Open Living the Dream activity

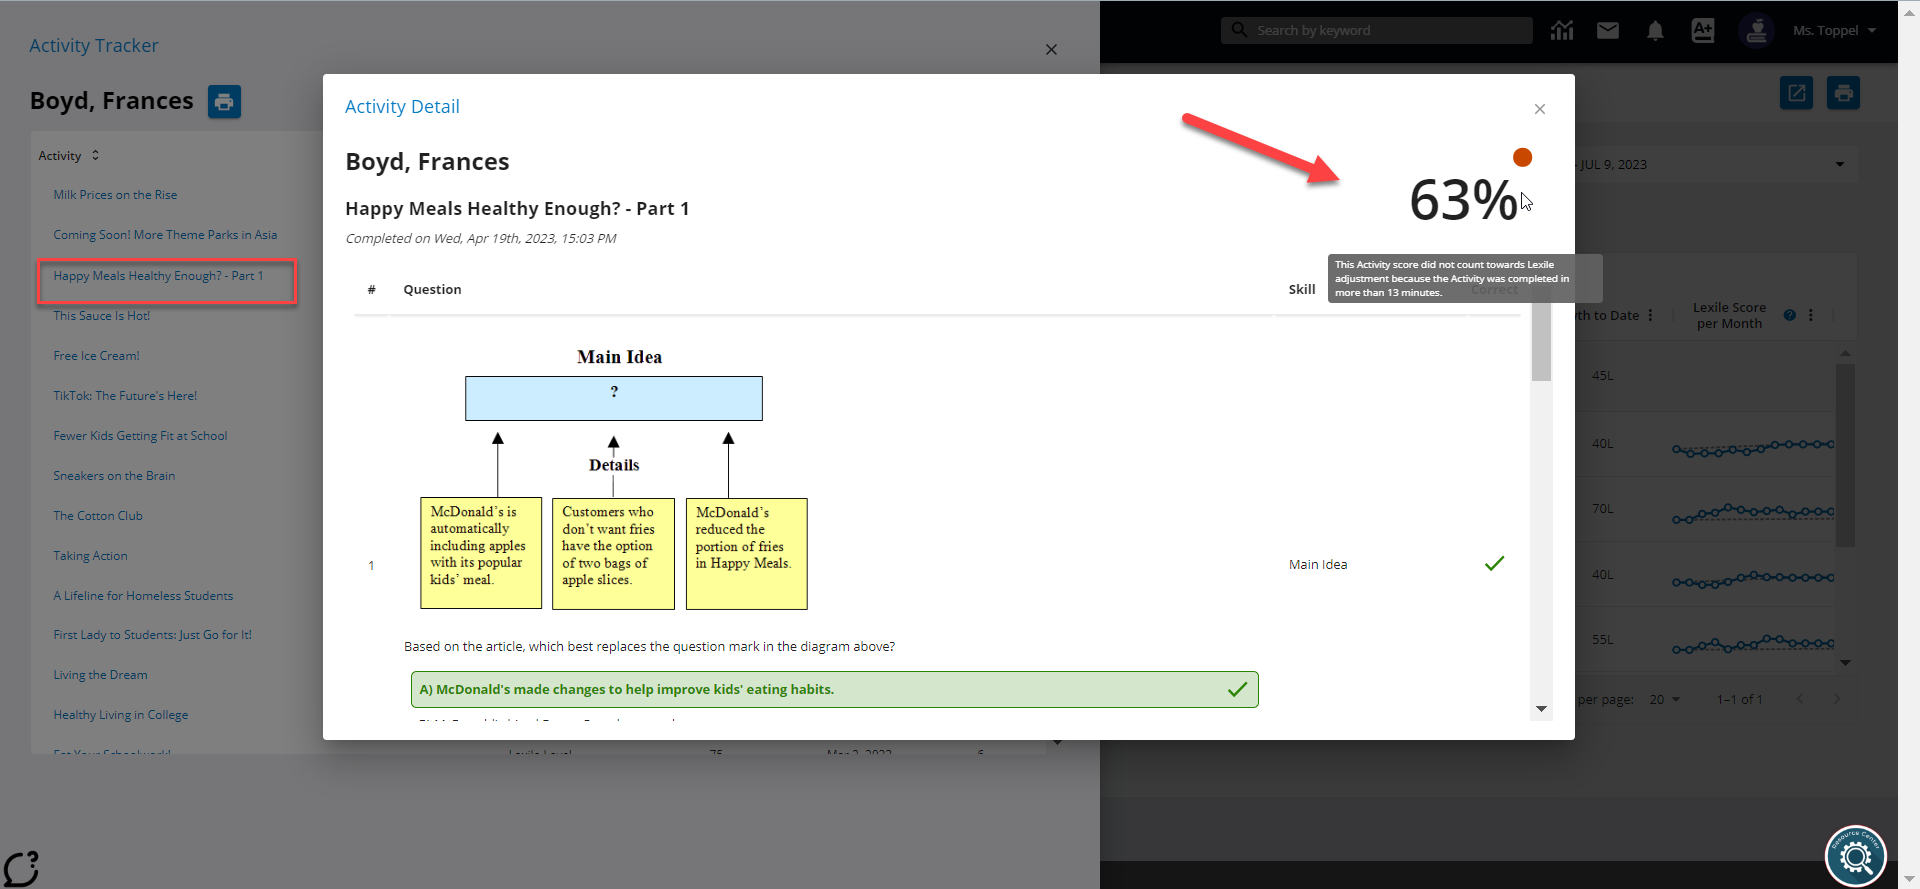point(100,675)
